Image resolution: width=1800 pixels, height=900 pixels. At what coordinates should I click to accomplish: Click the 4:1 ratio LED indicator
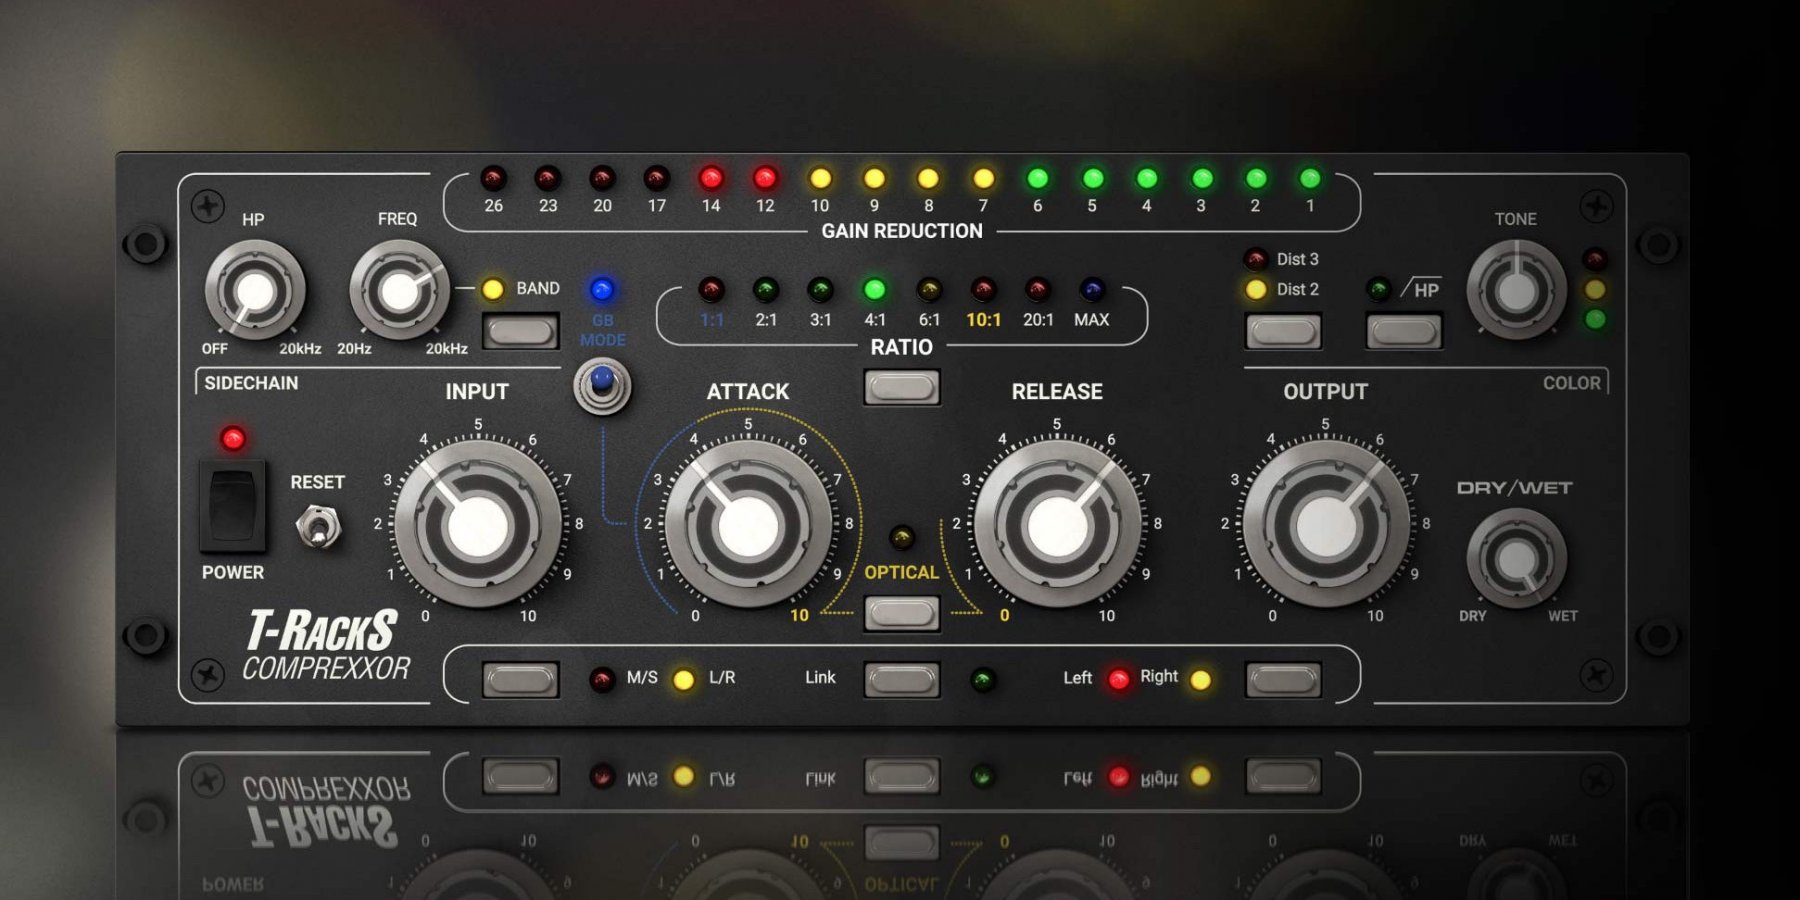[x=874, y=290]
